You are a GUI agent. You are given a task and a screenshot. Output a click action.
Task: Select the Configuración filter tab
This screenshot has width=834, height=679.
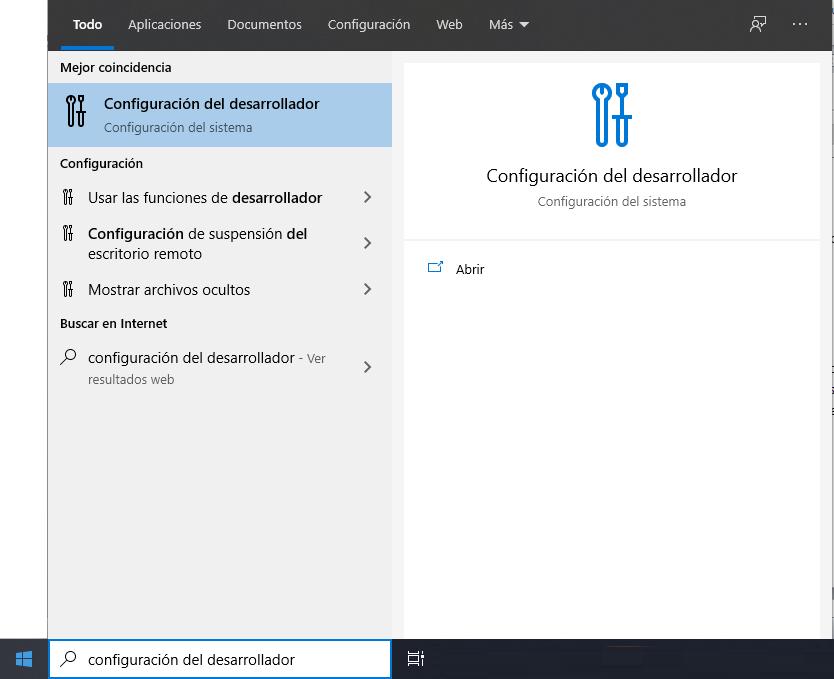[x=369, y=24]
